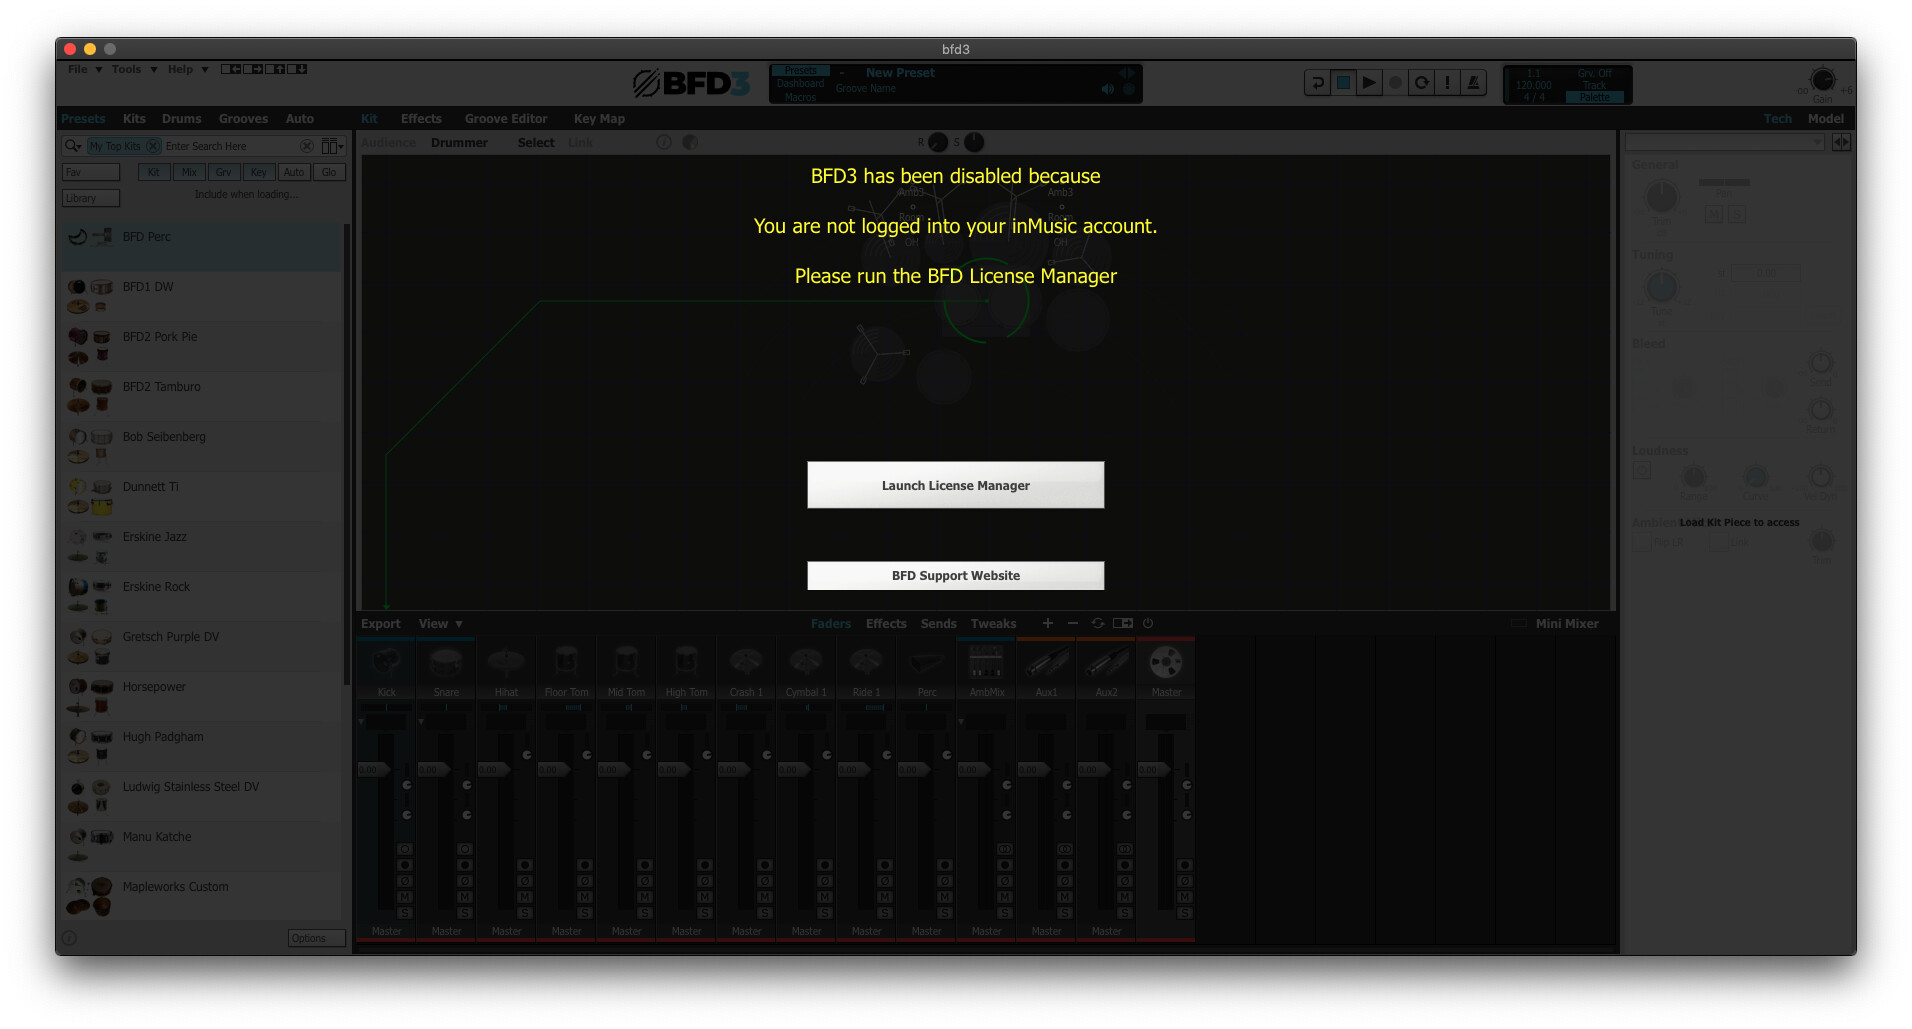Open the Tools menu dropdown

134,69
